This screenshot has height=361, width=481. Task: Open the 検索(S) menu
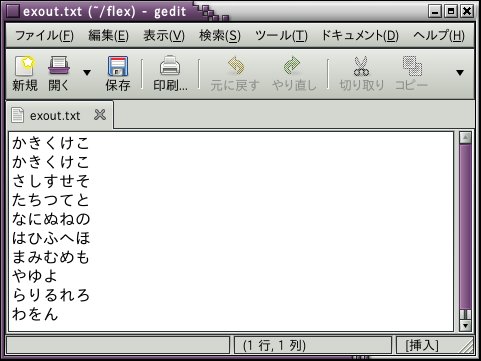tap(220, 35)
